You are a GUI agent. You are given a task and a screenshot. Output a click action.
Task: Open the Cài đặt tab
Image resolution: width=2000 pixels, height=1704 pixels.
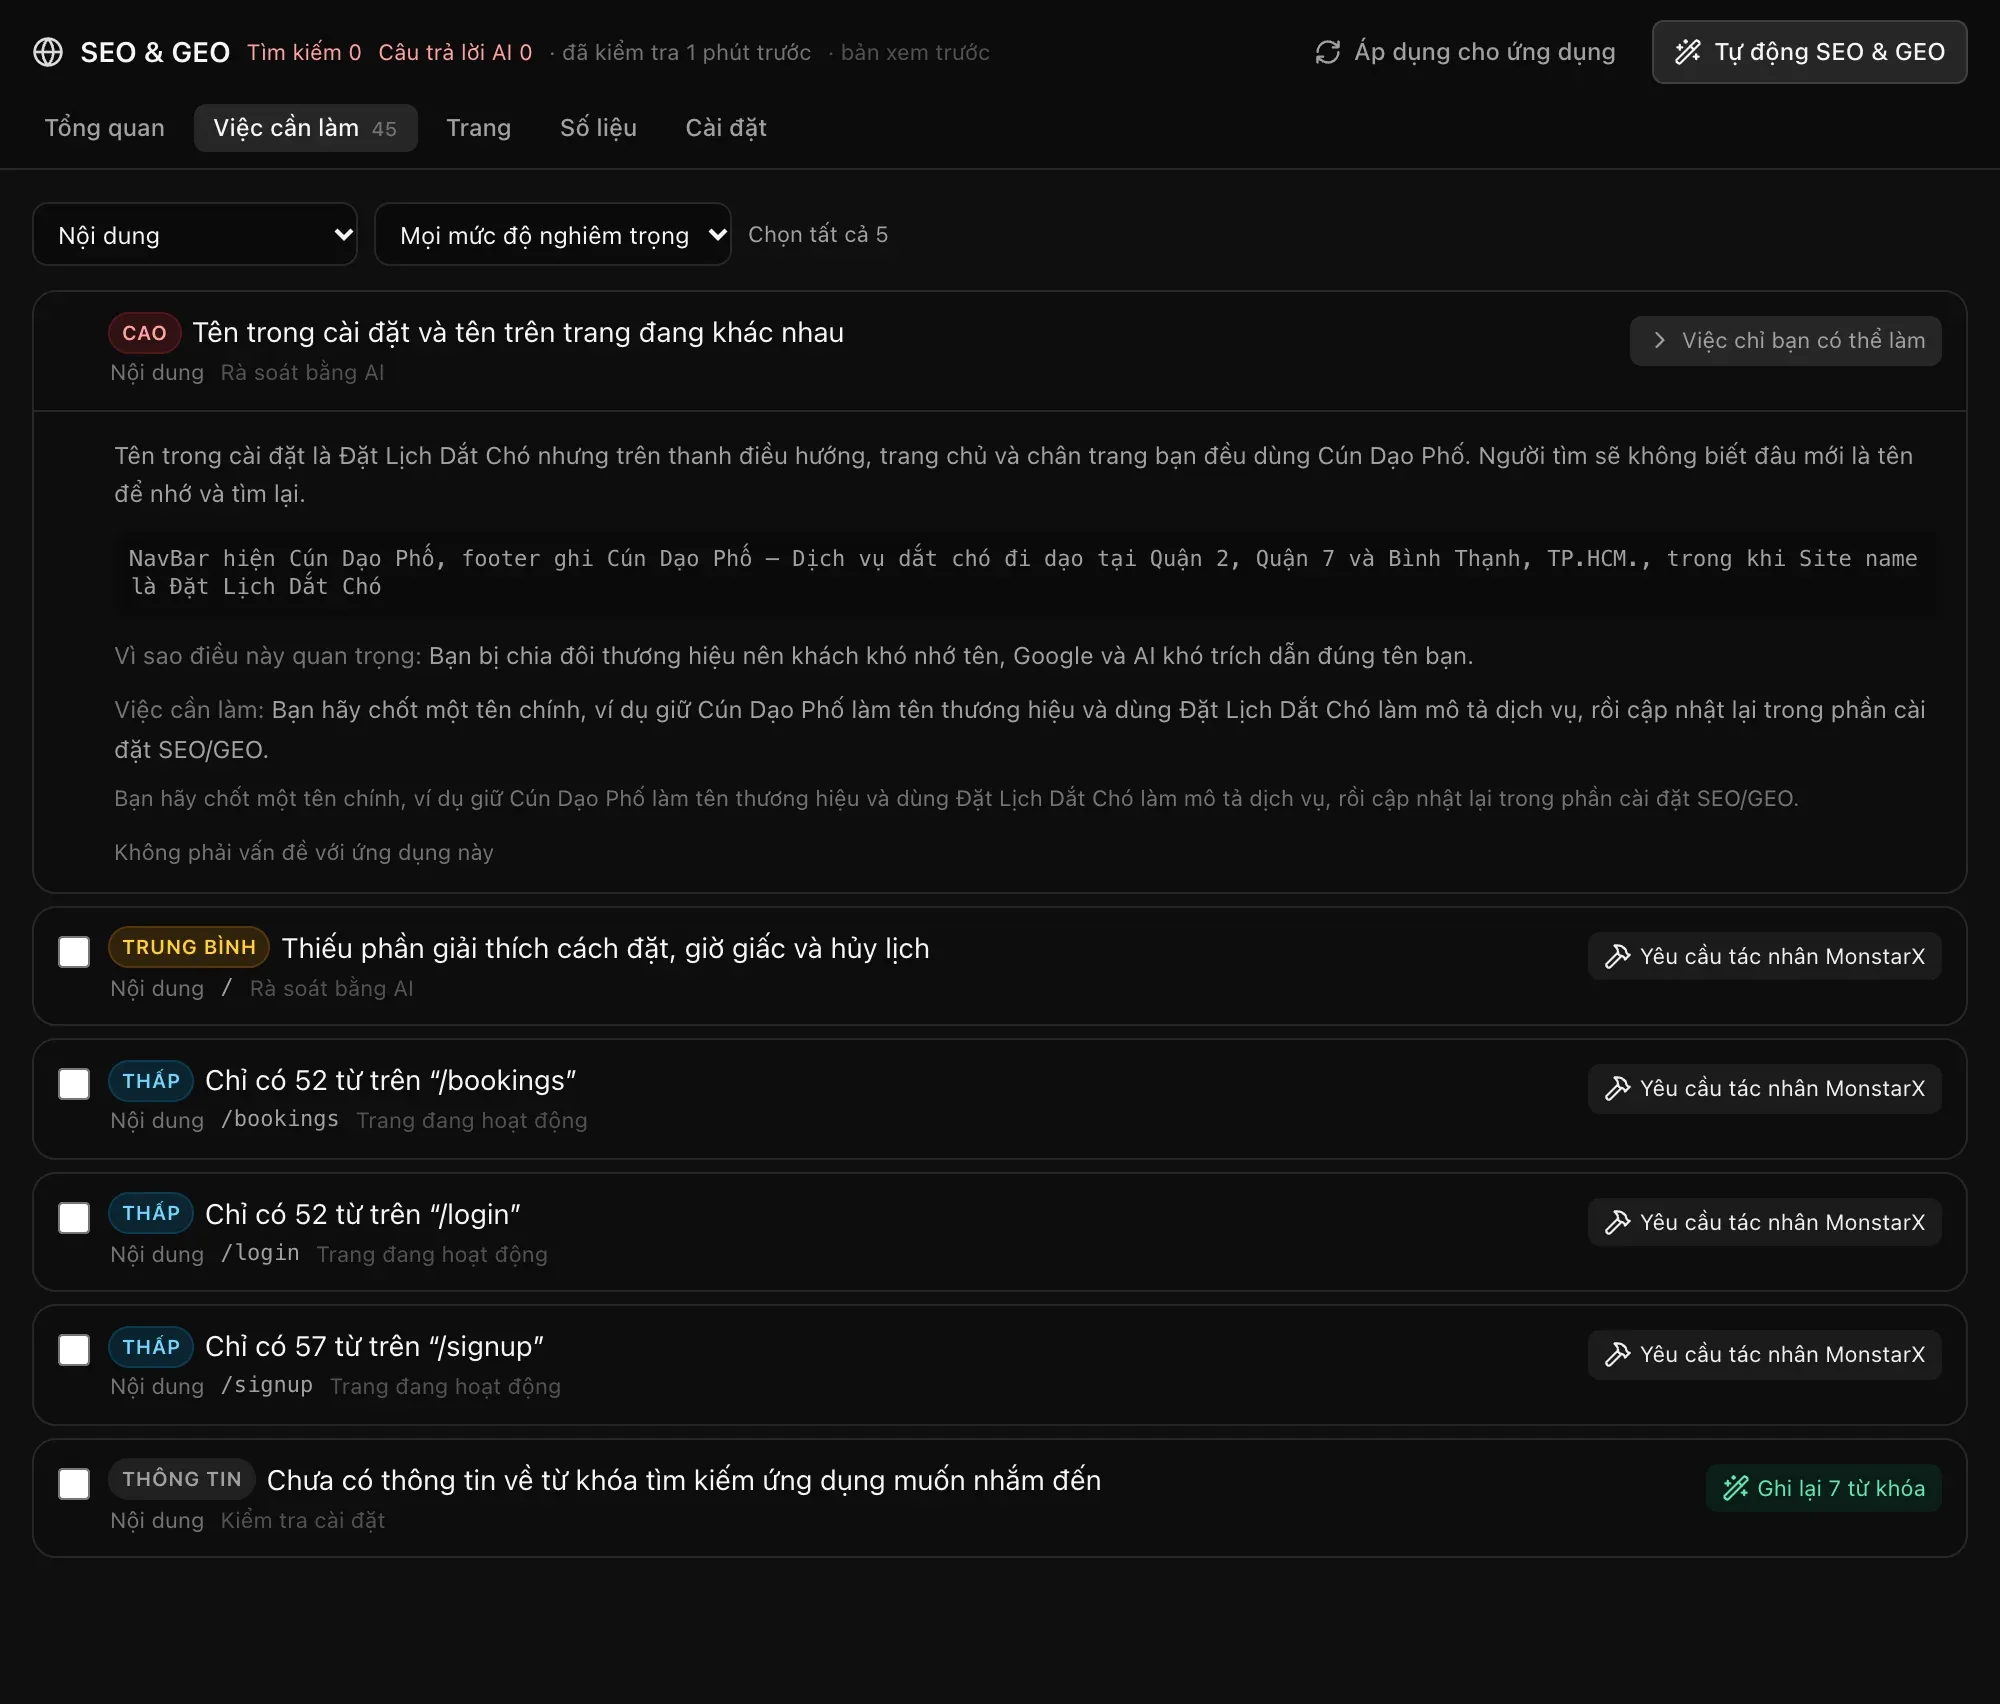pos(726,128)
